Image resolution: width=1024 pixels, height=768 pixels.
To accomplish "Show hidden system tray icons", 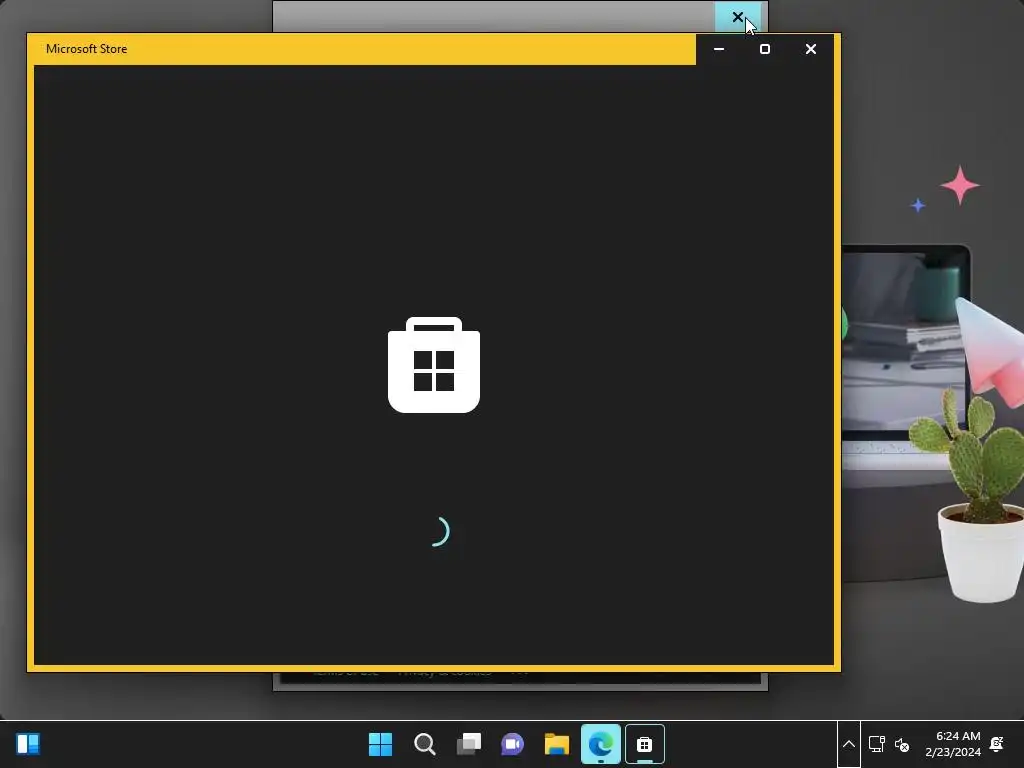I will click(848, 744).
